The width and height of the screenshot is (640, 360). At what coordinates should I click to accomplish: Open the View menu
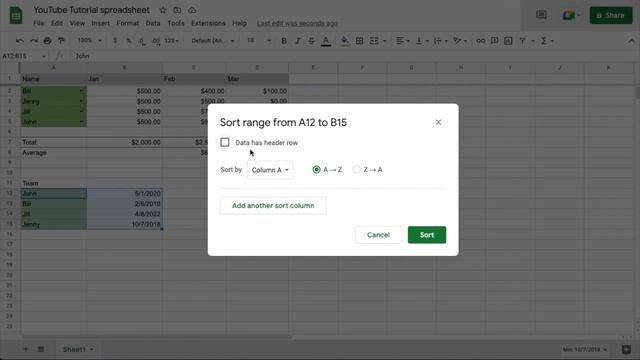77,23
